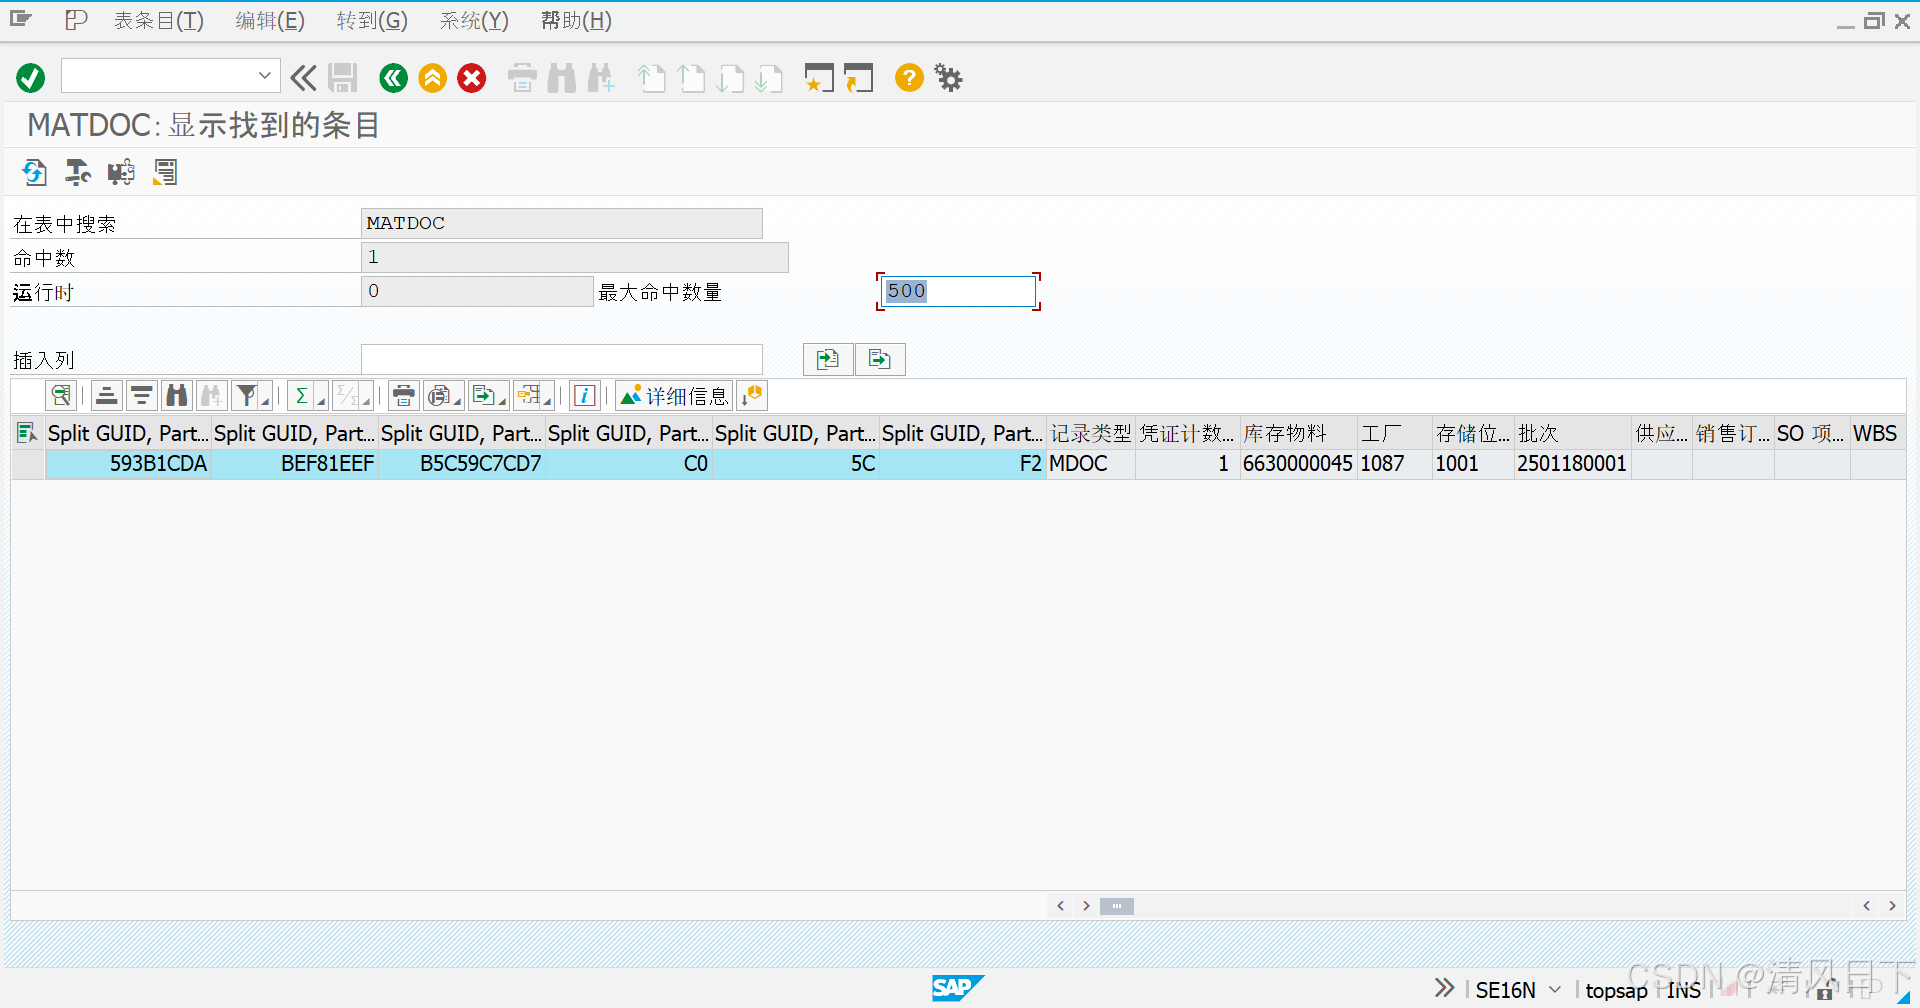
Task: Open the customize layout gear icon
Action: tap(947, 77)
